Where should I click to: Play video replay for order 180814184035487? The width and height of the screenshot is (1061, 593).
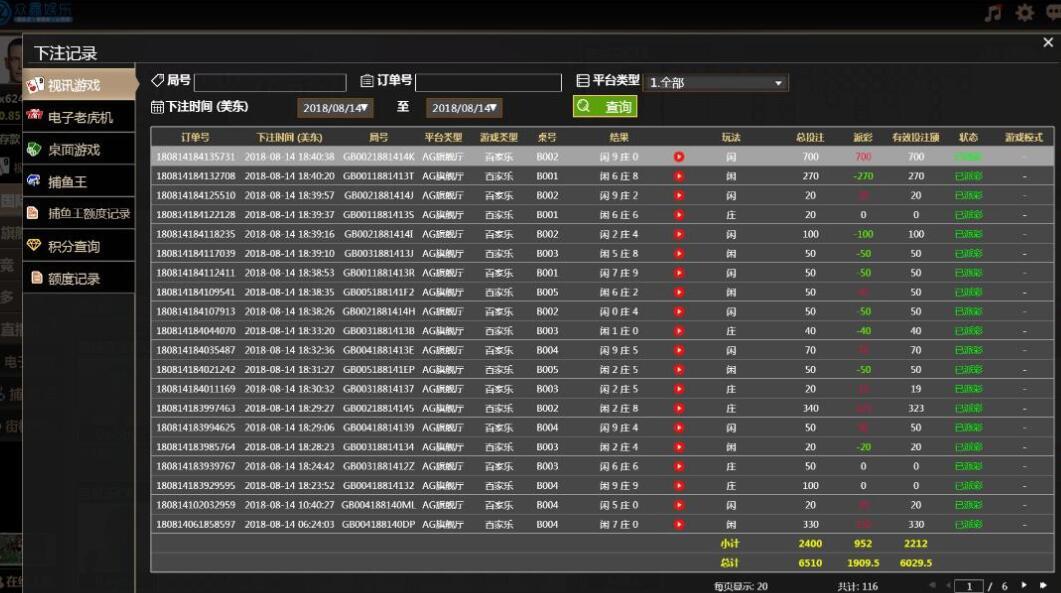tap(679, 351)
